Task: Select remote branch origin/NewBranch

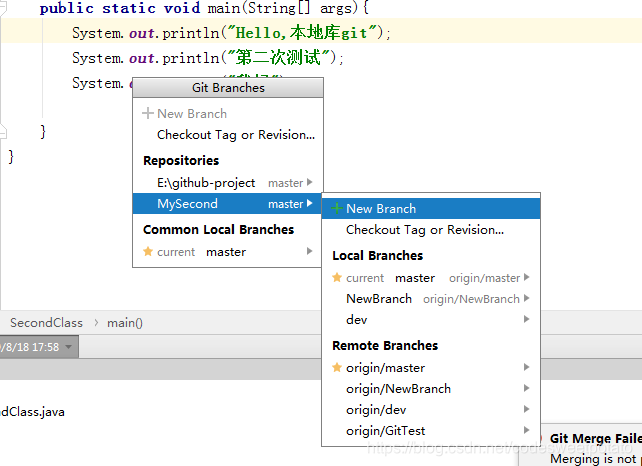Action: [x=431, y=389]
